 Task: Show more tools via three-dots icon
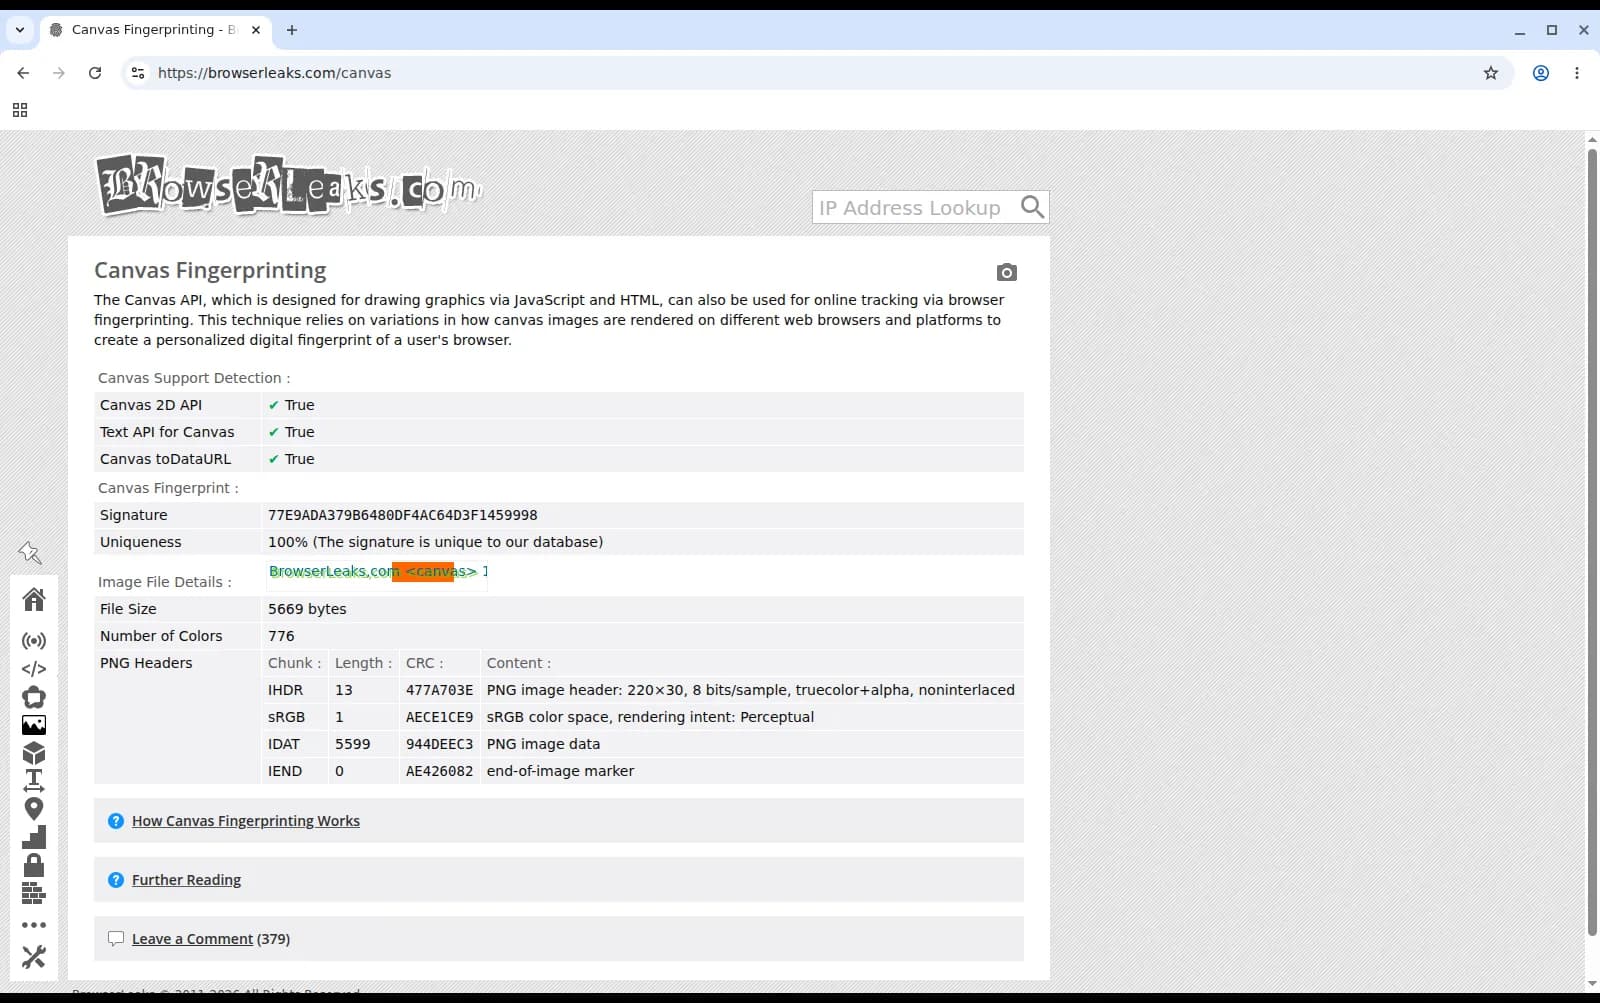[x=34, y=925]
